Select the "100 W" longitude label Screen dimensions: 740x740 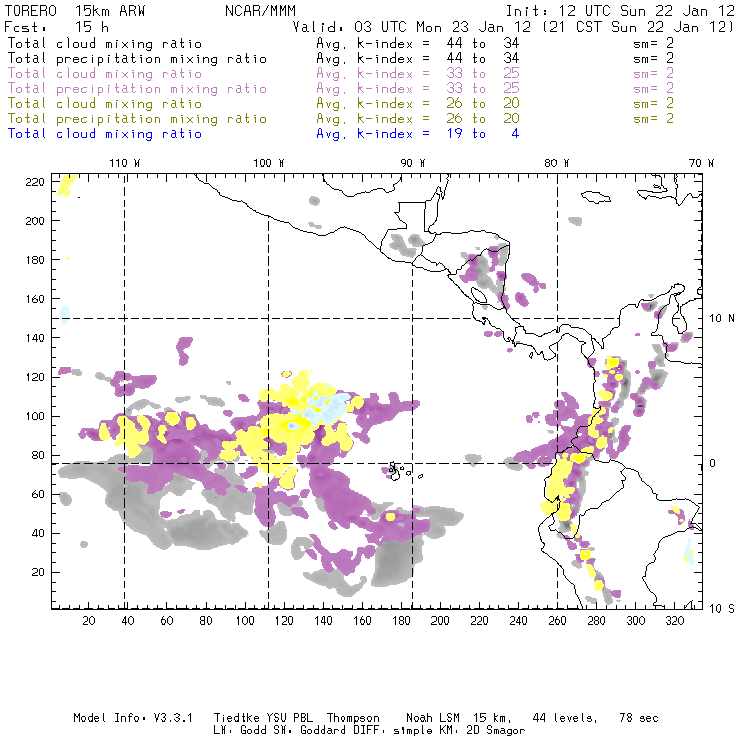pos(269,163)
